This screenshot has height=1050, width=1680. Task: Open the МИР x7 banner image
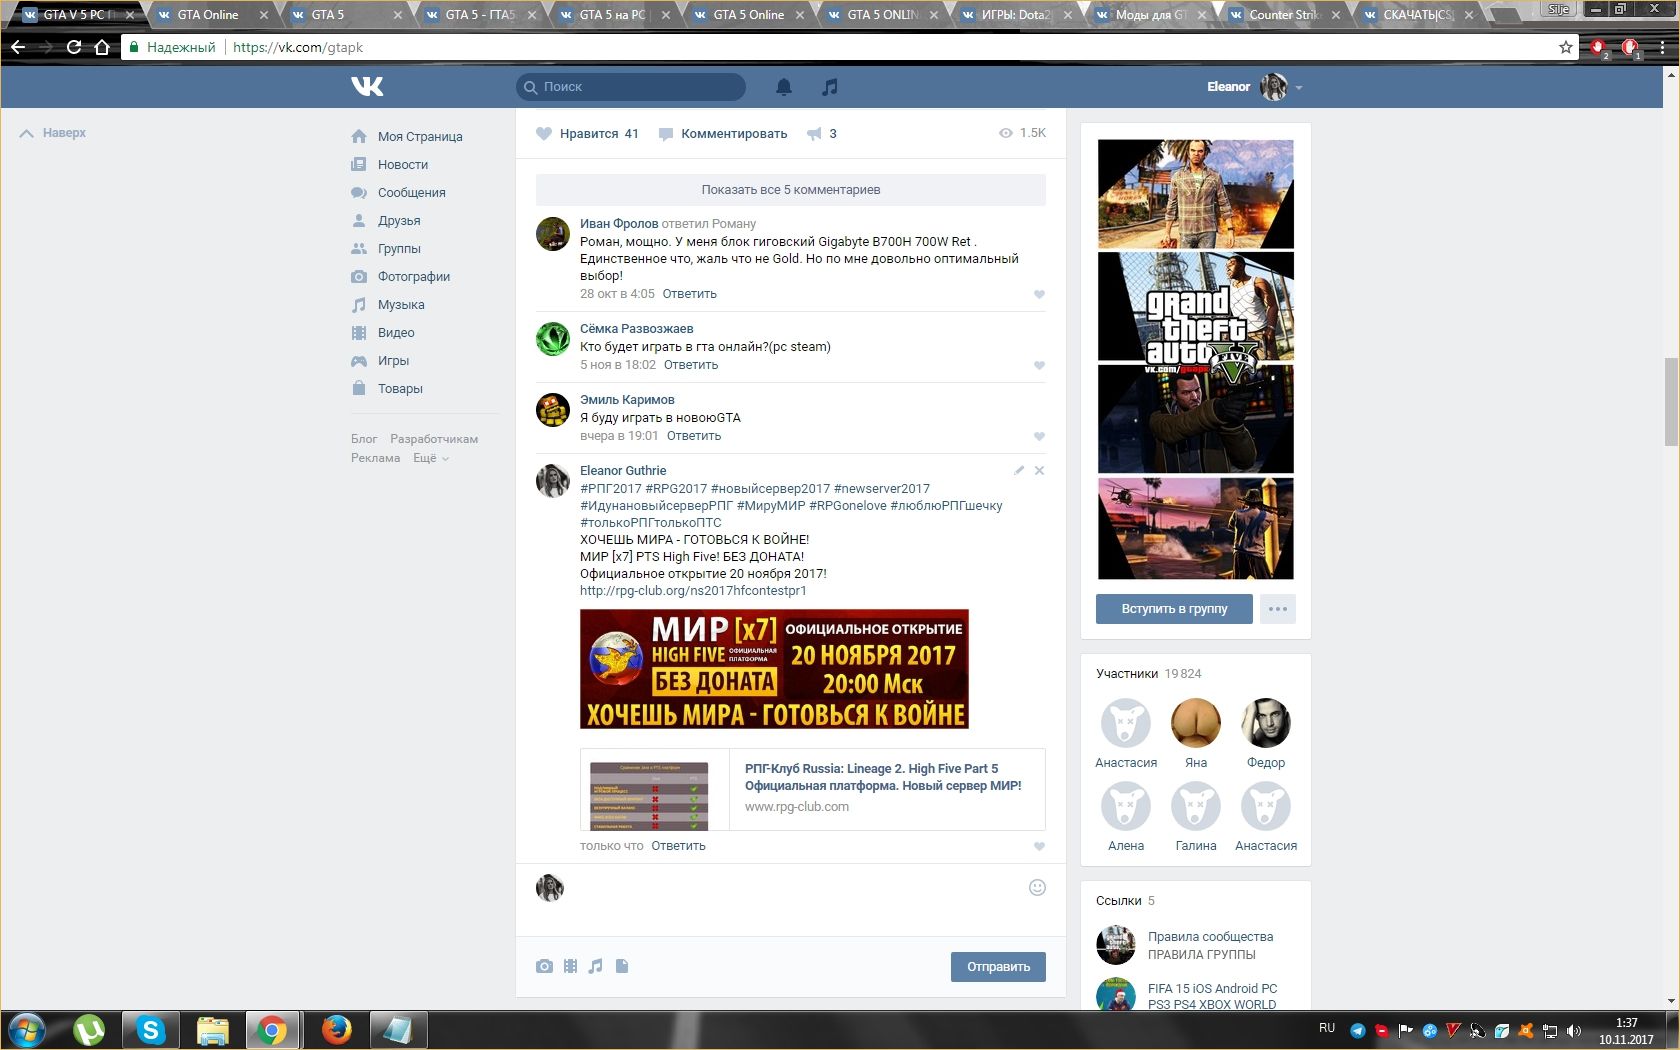coord(774,669)
